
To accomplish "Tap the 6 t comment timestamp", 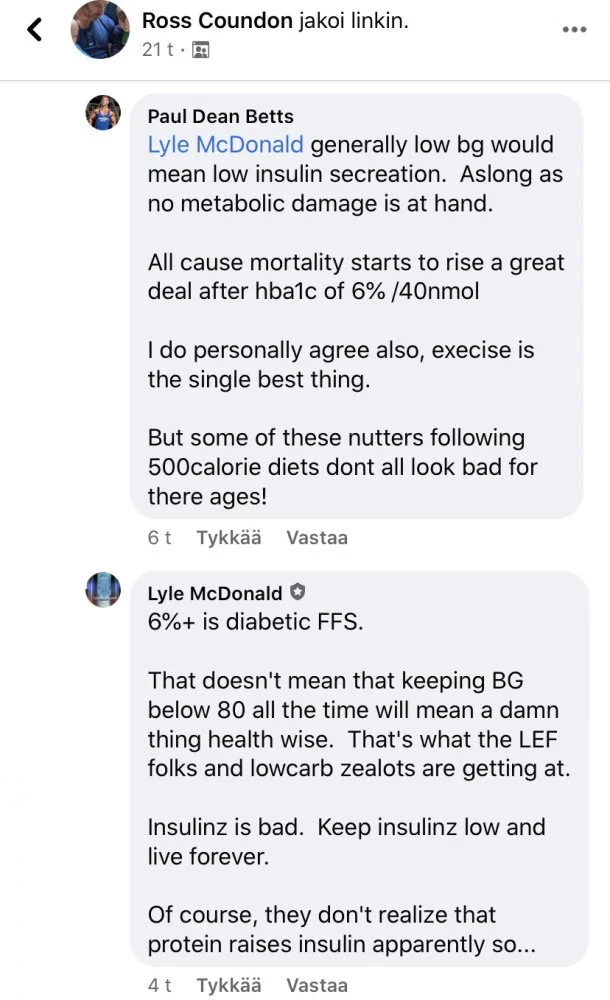I will point(159,537).
